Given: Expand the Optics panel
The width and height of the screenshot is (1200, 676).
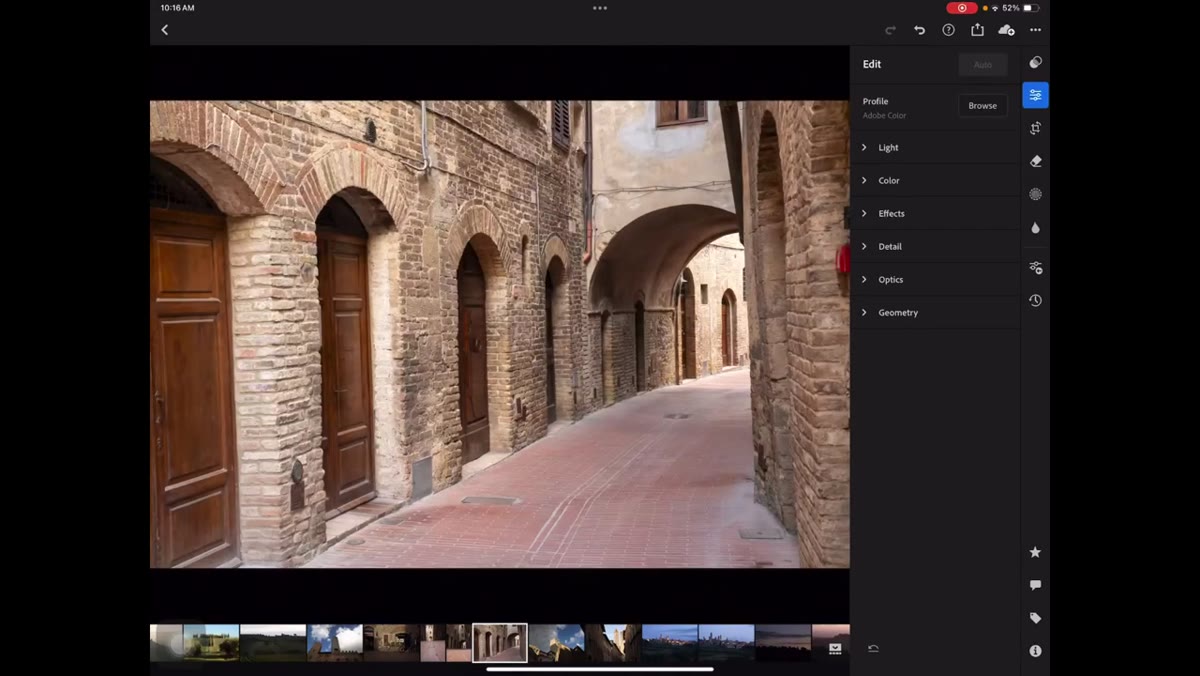Looking at the screenshot, I should (935, 279).
